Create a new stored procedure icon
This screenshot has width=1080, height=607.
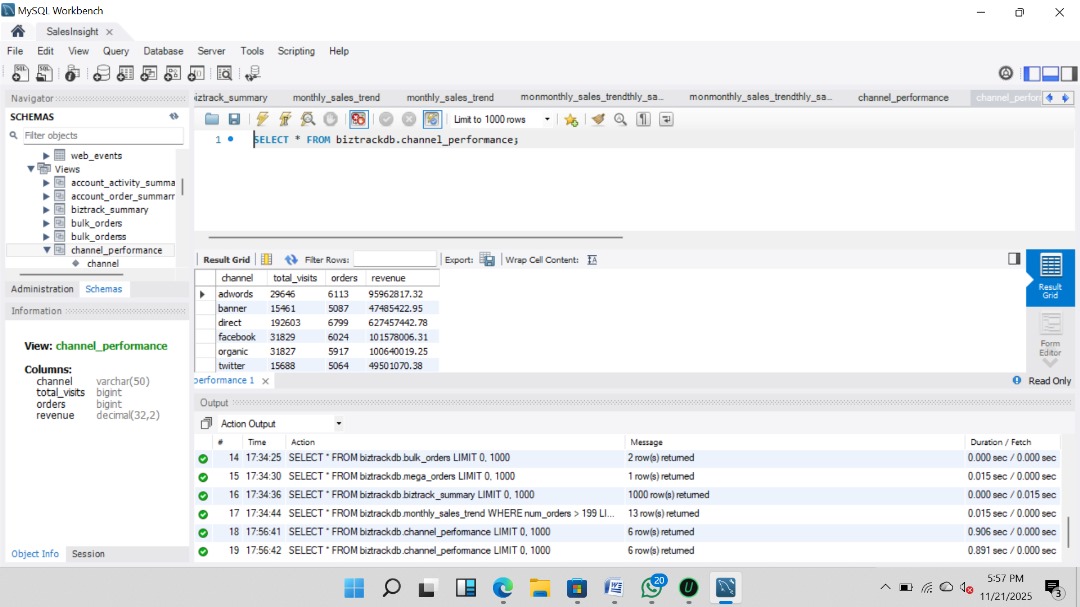tap(173, 73)
